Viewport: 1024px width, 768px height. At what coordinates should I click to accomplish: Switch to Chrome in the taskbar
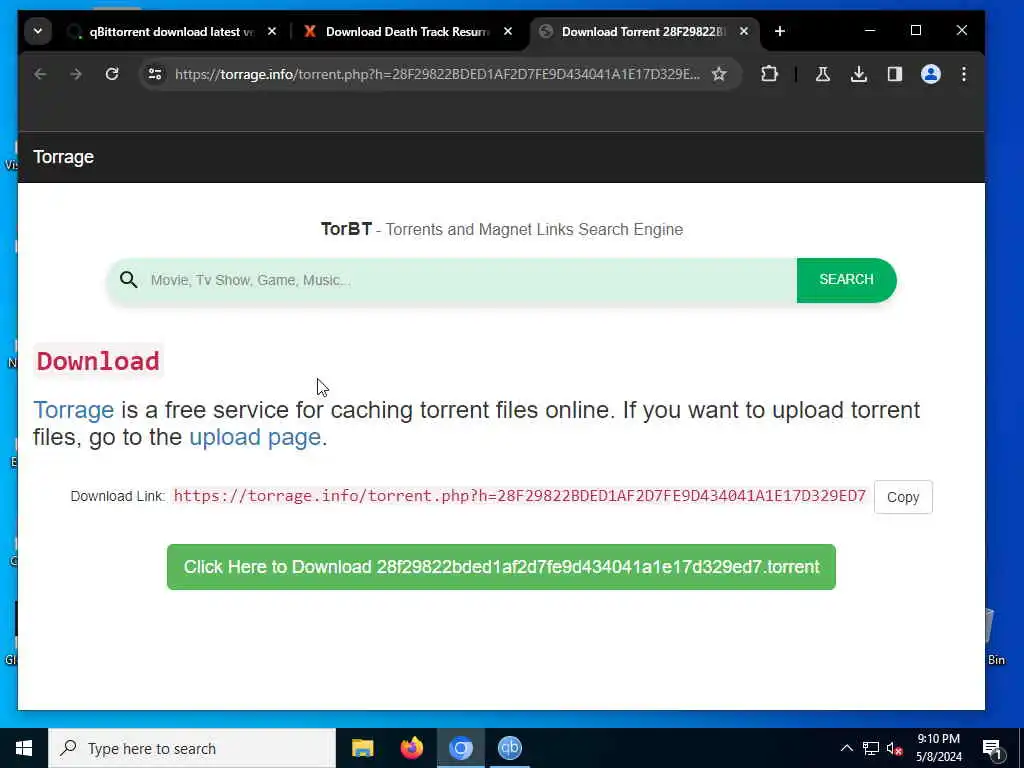point(460,748)
